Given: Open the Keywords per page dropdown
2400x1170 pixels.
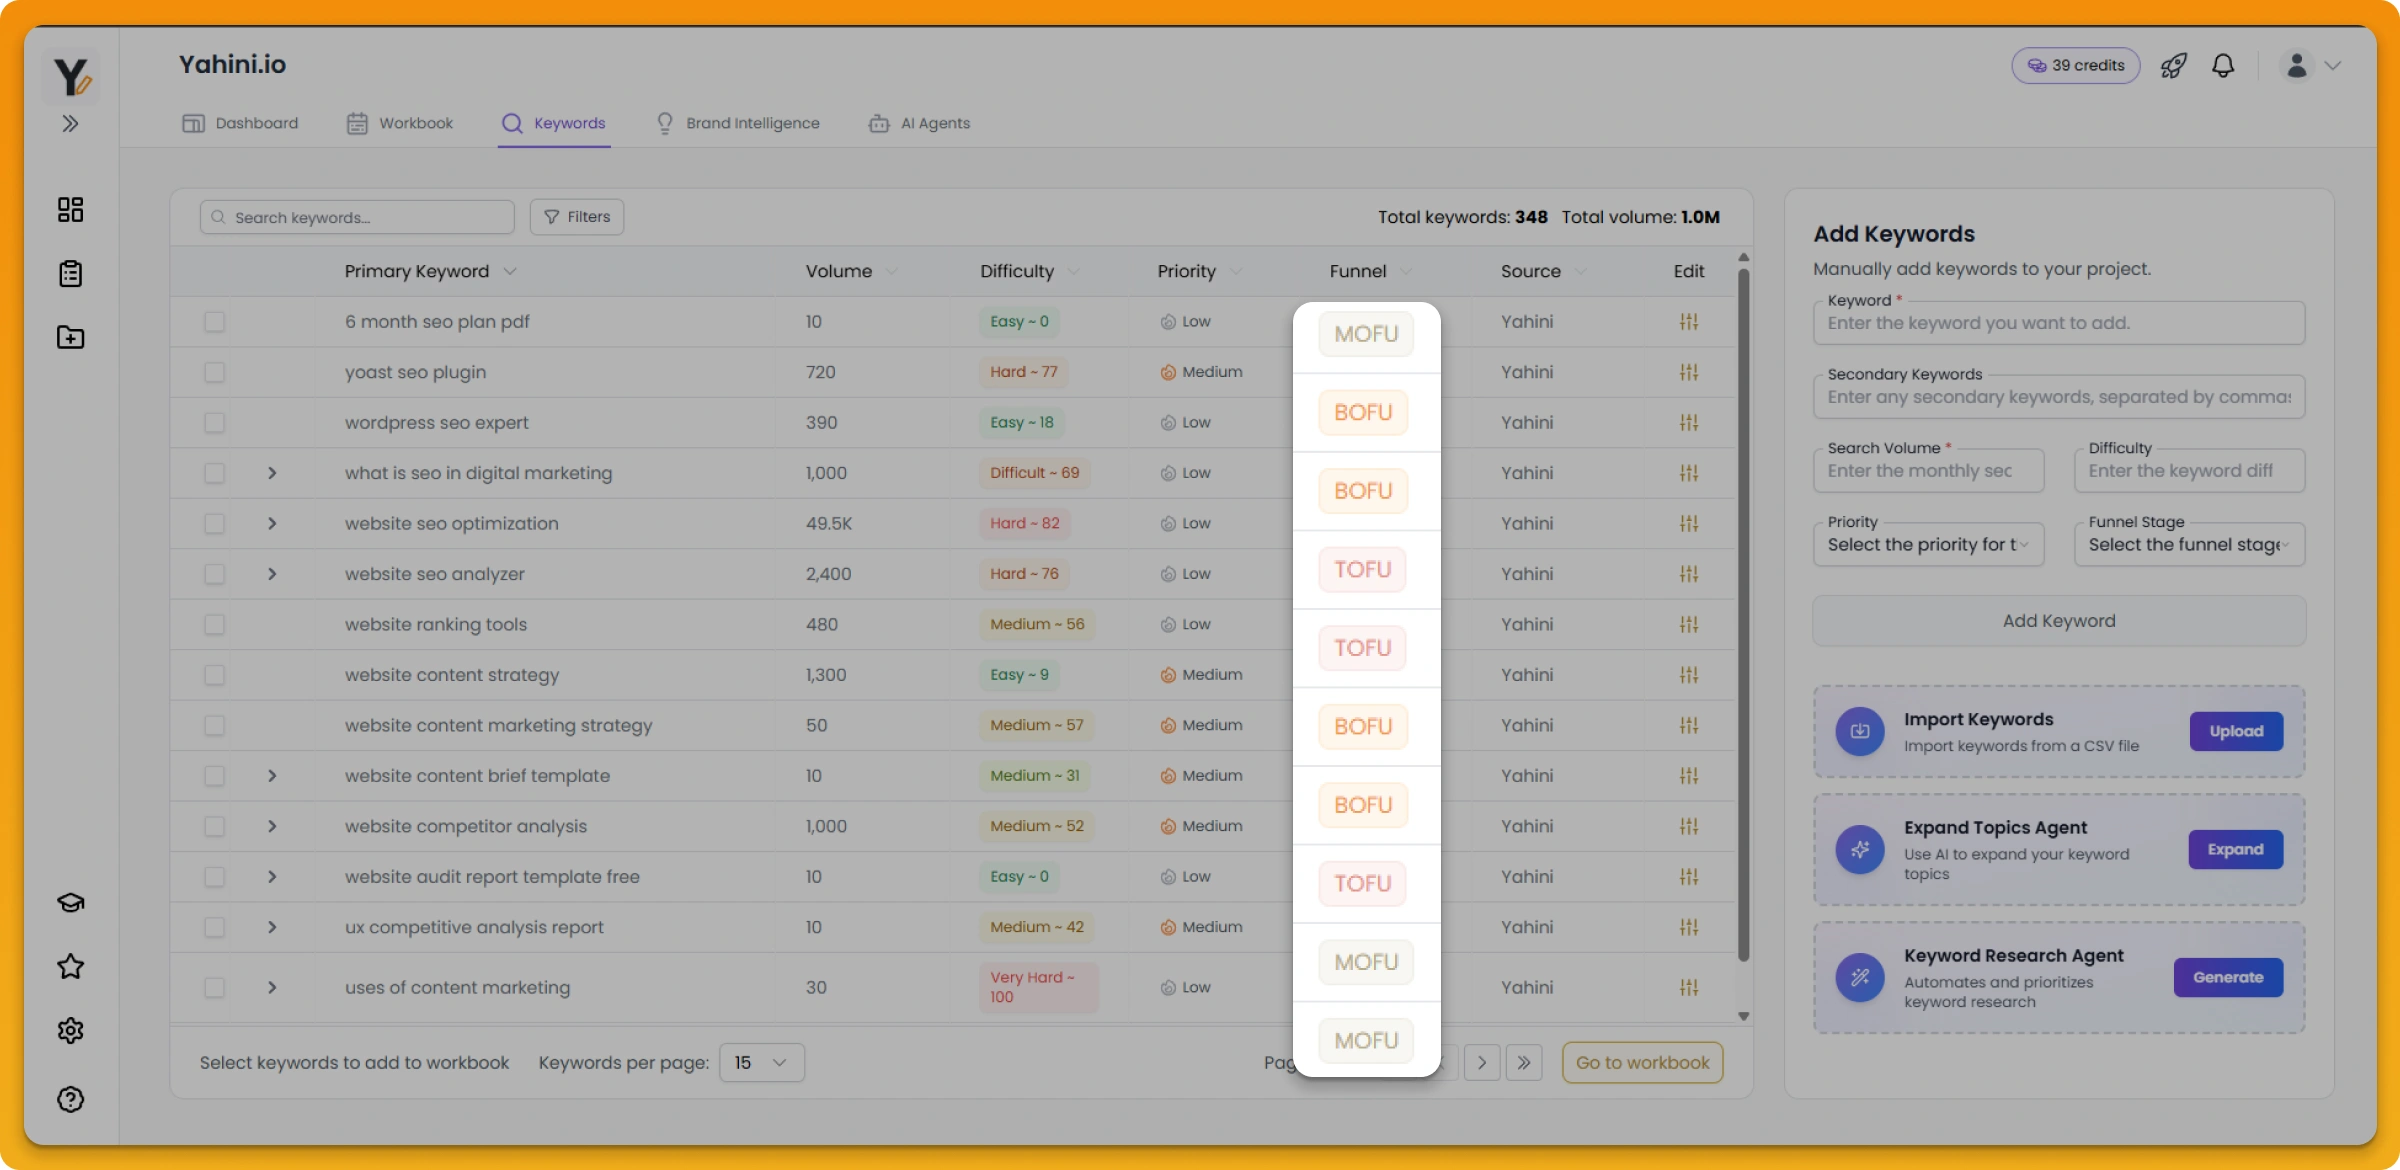Looking at the screenshot, I should pyautogui.click(x=761, y=1062).
